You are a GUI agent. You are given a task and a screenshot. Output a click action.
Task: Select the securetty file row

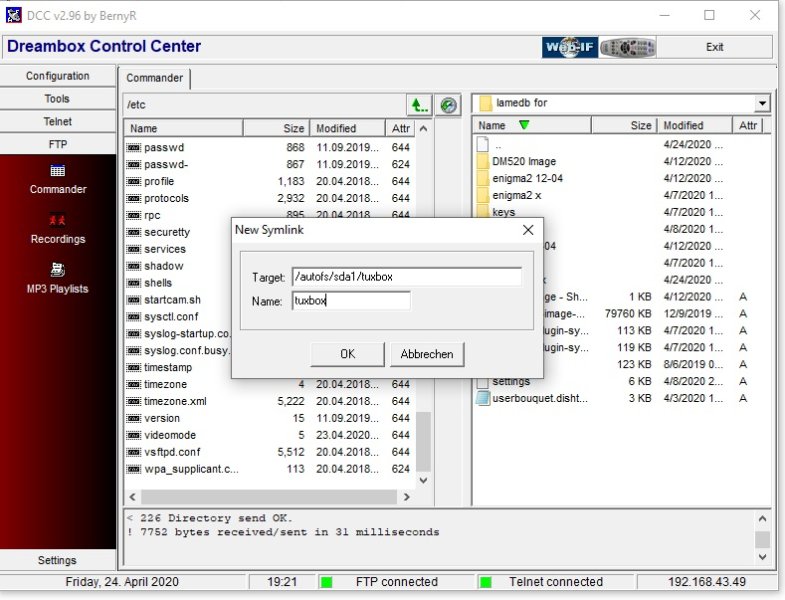pos(178,232)
